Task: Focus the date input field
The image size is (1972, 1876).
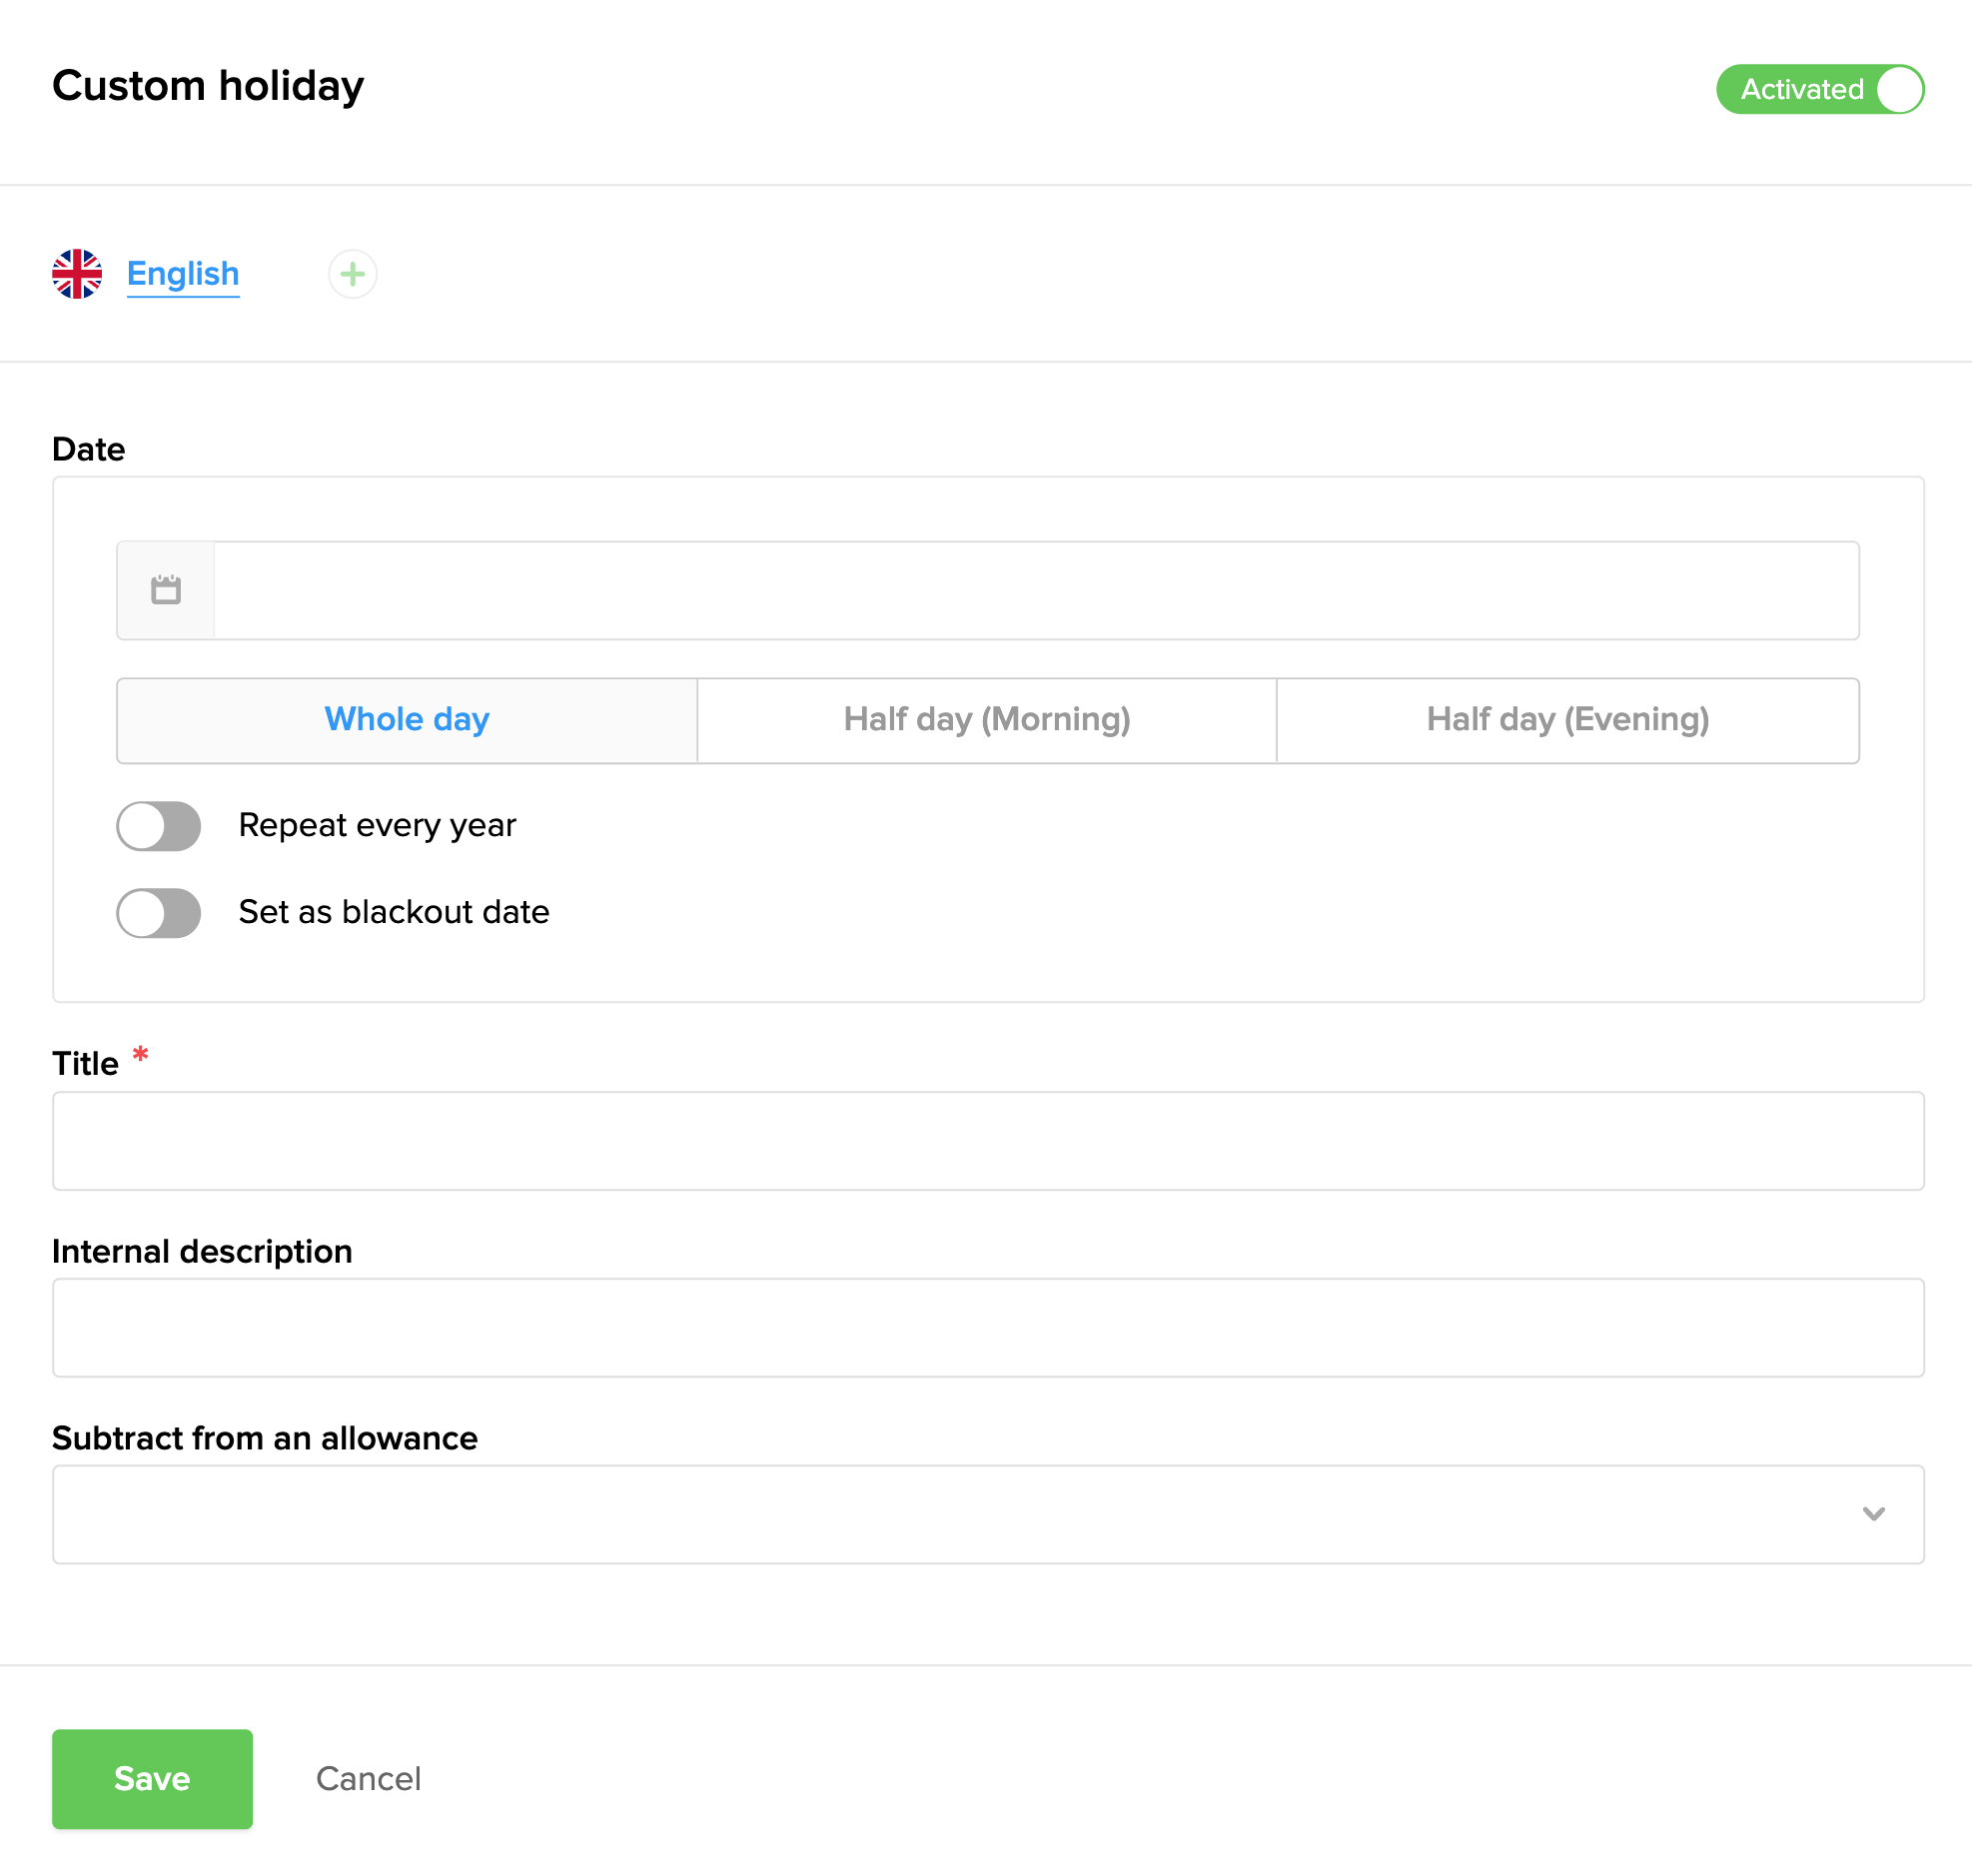Action: 1035,590
